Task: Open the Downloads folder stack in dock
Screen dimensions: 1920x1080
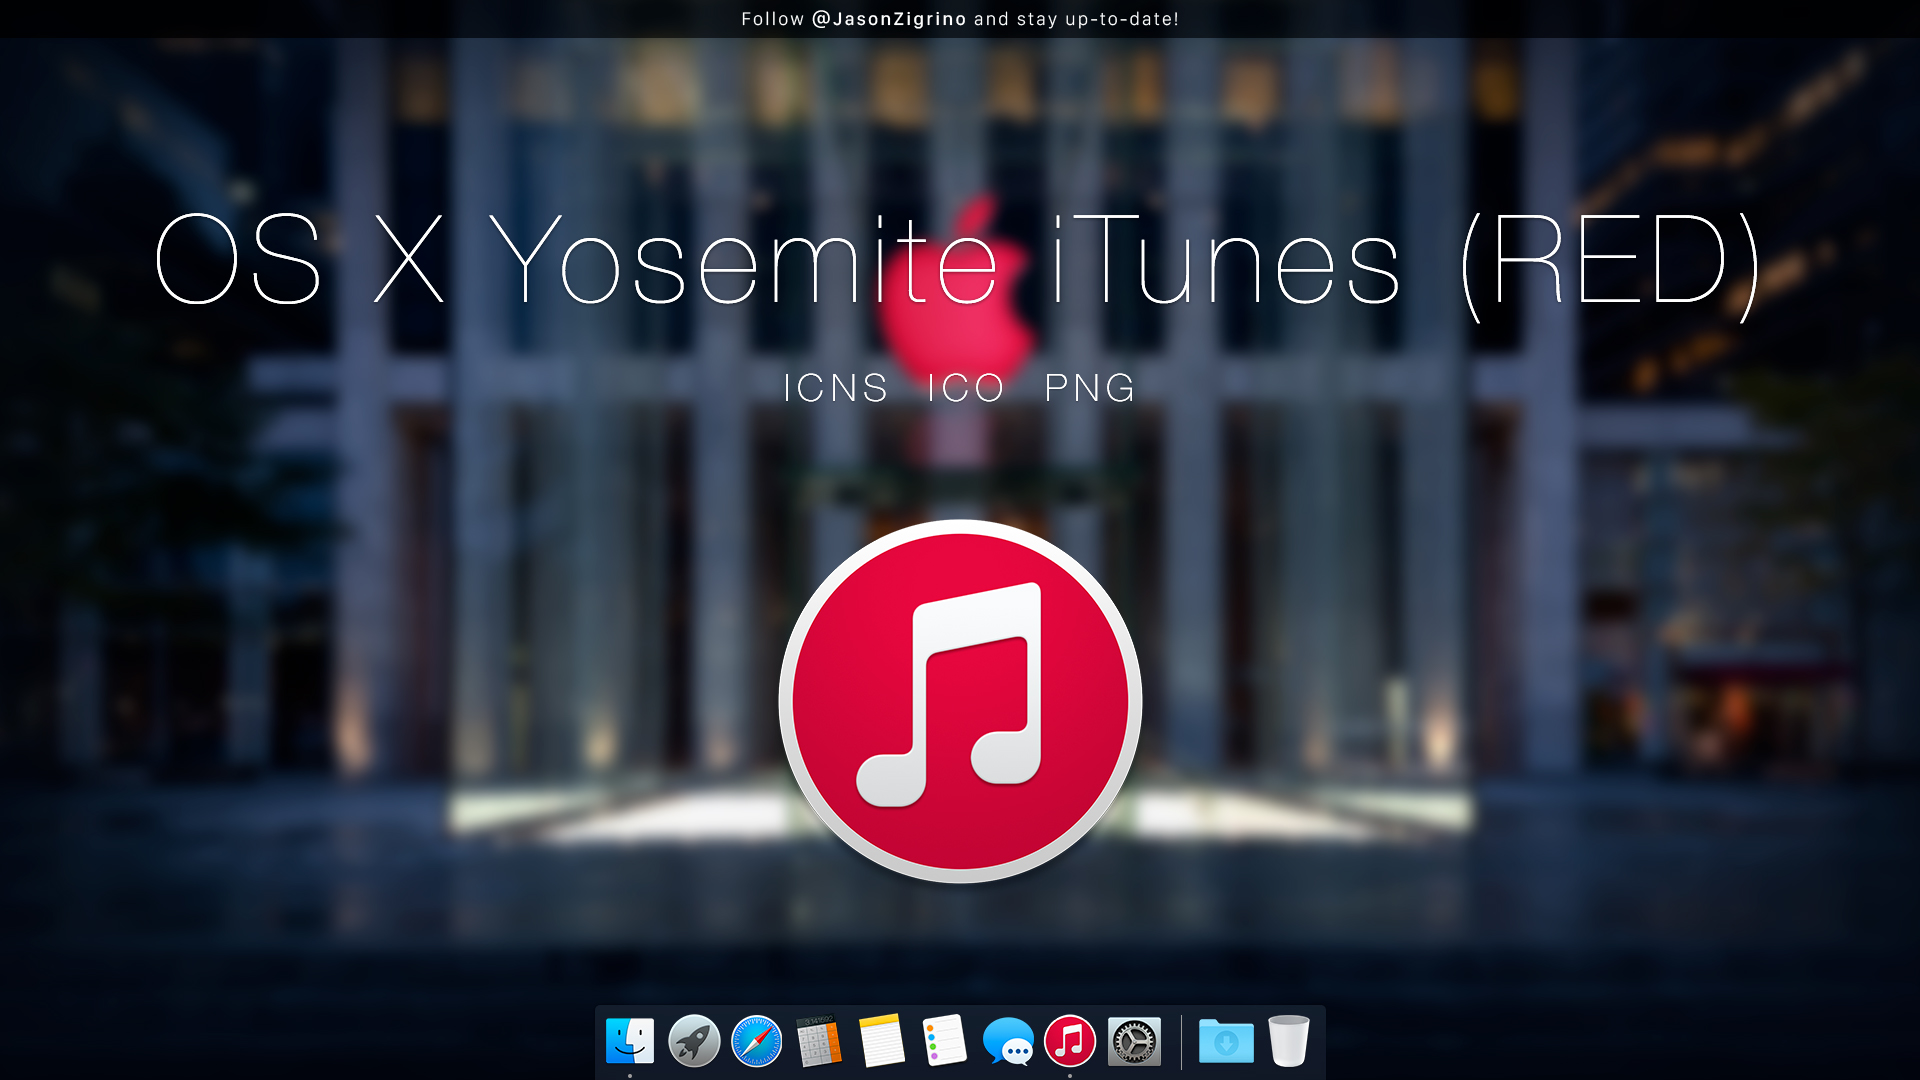Action: click(1226, 1042)
